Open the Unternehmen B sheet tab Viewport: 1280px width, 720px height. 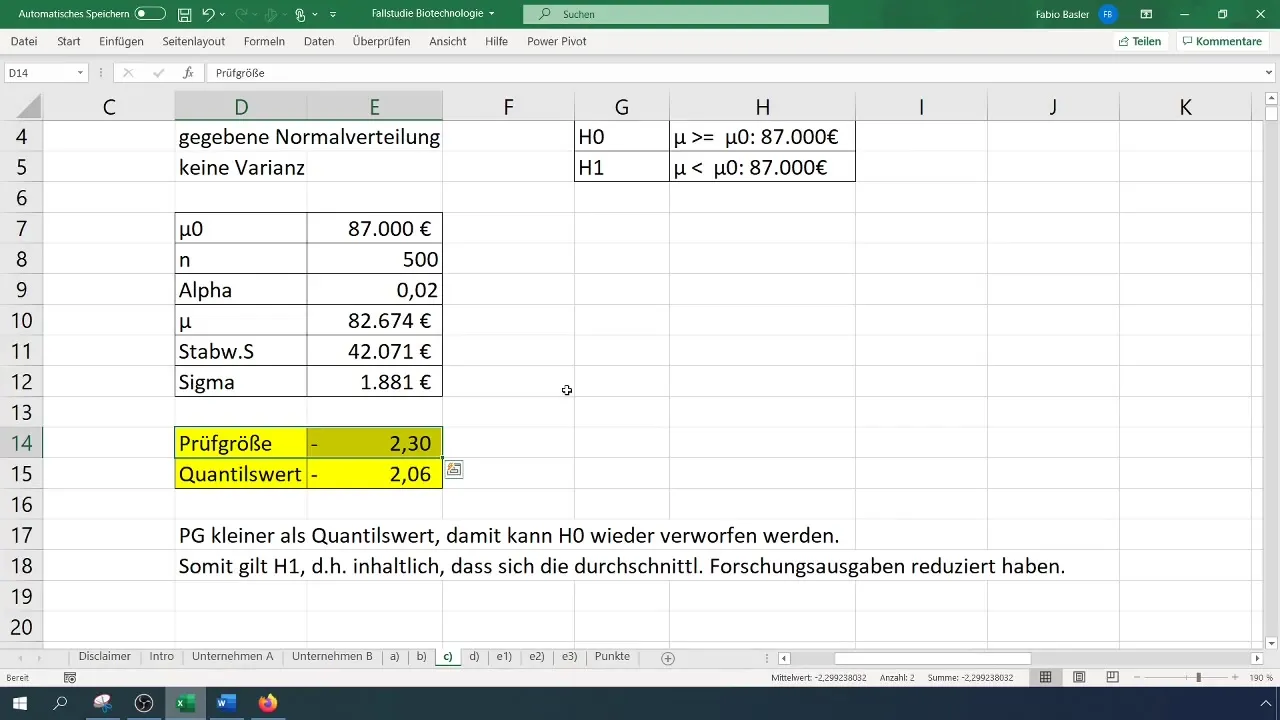pos(332,657)
